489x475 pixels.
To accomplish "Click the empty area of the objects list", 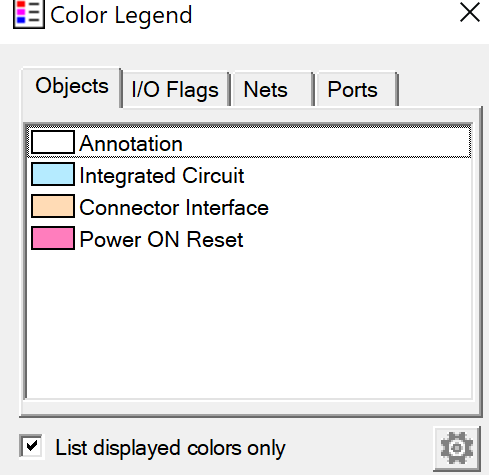I will [x=249, y=325].
